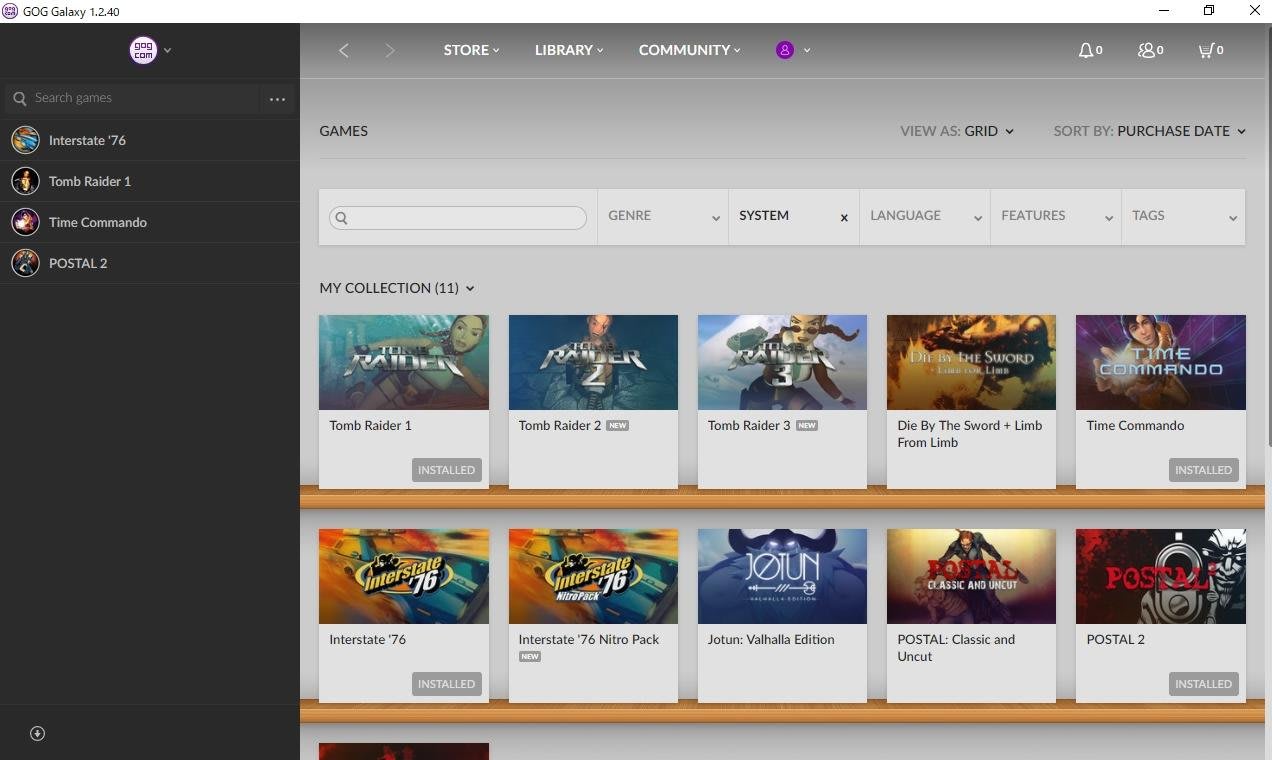Change the View As: Grid option
This screenshot has height=760, width=1272.
[x=957, y=131]
